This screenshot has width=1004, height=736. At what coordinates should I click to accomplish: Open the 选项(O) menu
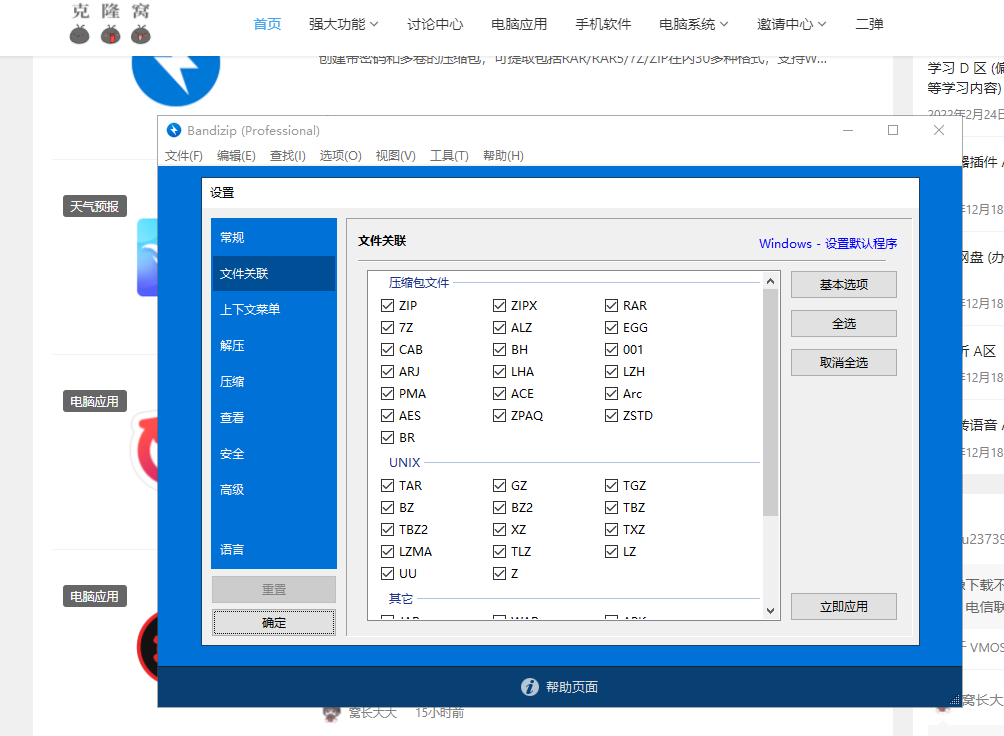click(341, 156)
